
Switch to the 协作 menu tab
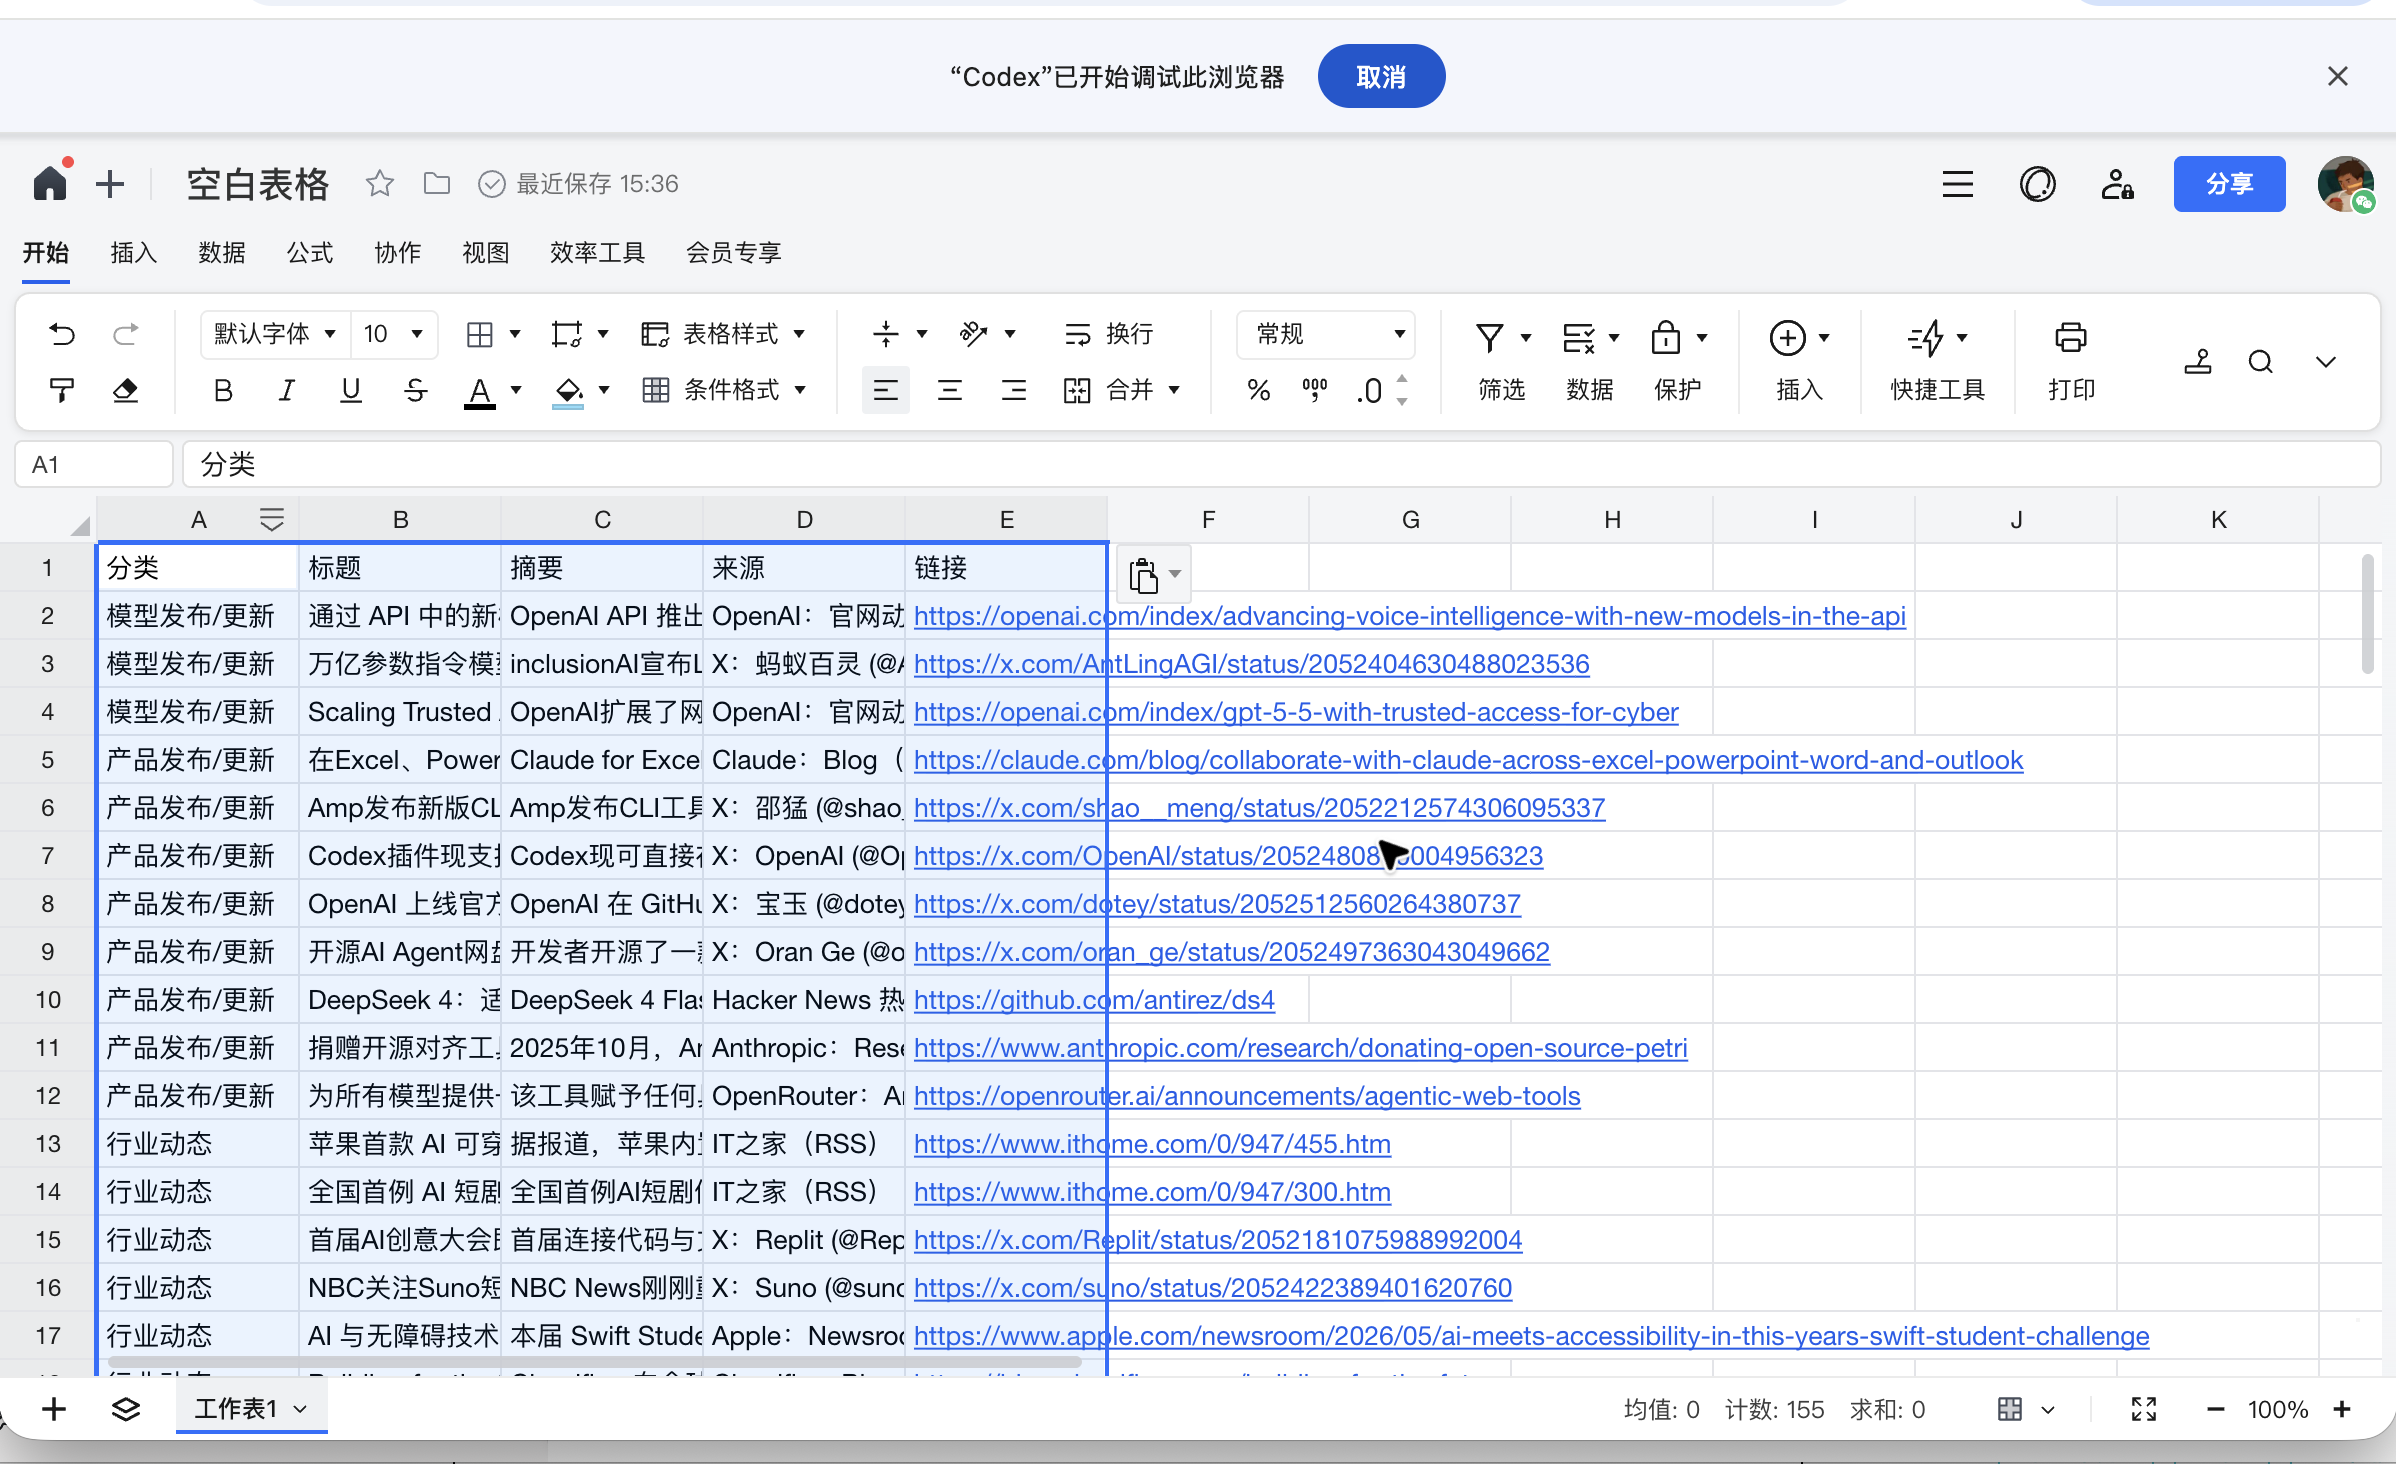pos(398,252)
